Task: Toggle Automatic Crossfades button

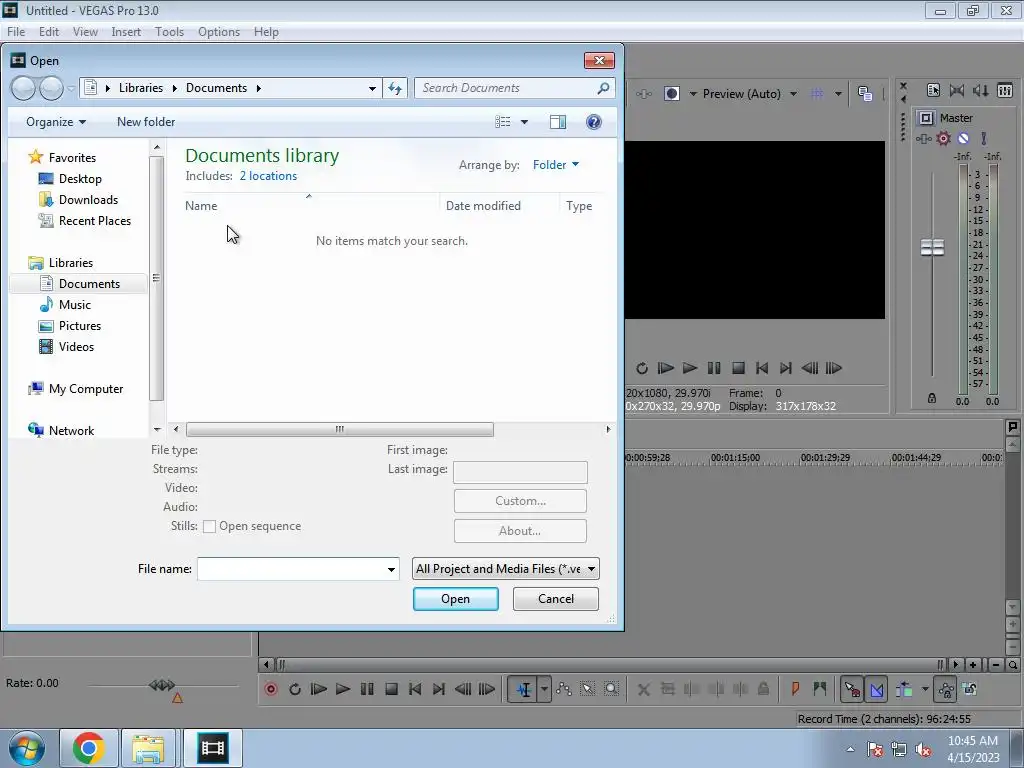Action: pyautogui.click(x=876, y=689)
